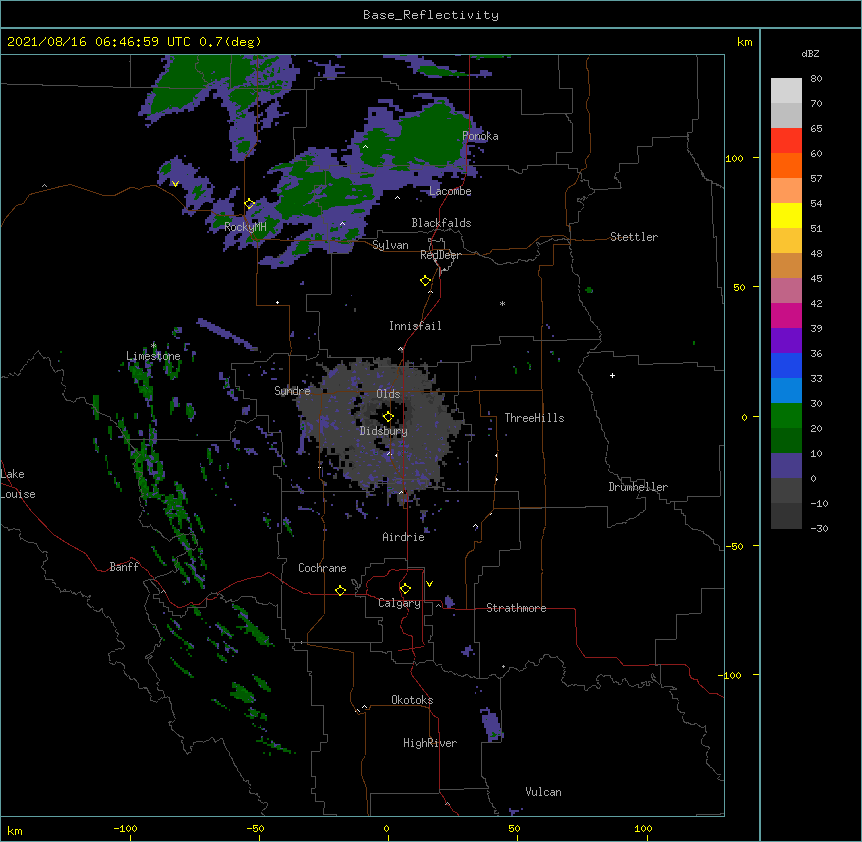Click the white asterisk east of Innisfail
This screenshot has height=842, width=862.
click(x=502, y=303)
